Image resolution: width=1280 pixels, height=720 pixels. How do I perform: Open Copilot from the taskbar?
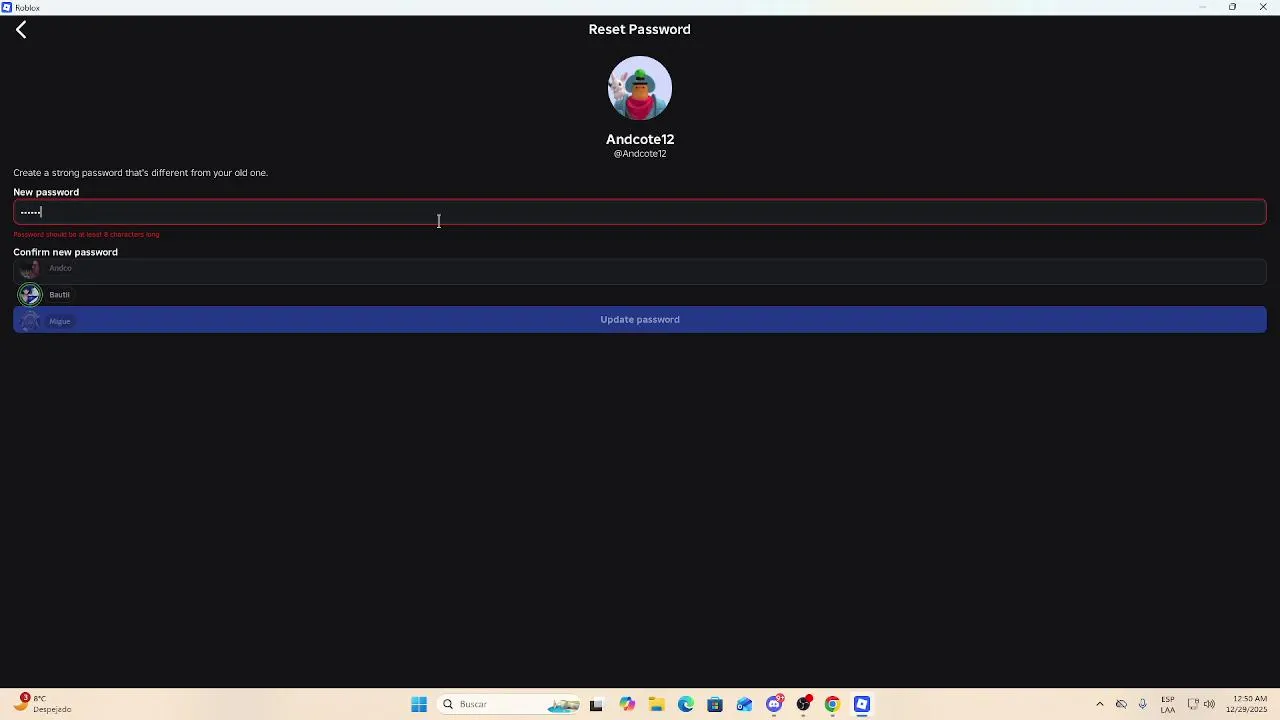click(627, 705)
